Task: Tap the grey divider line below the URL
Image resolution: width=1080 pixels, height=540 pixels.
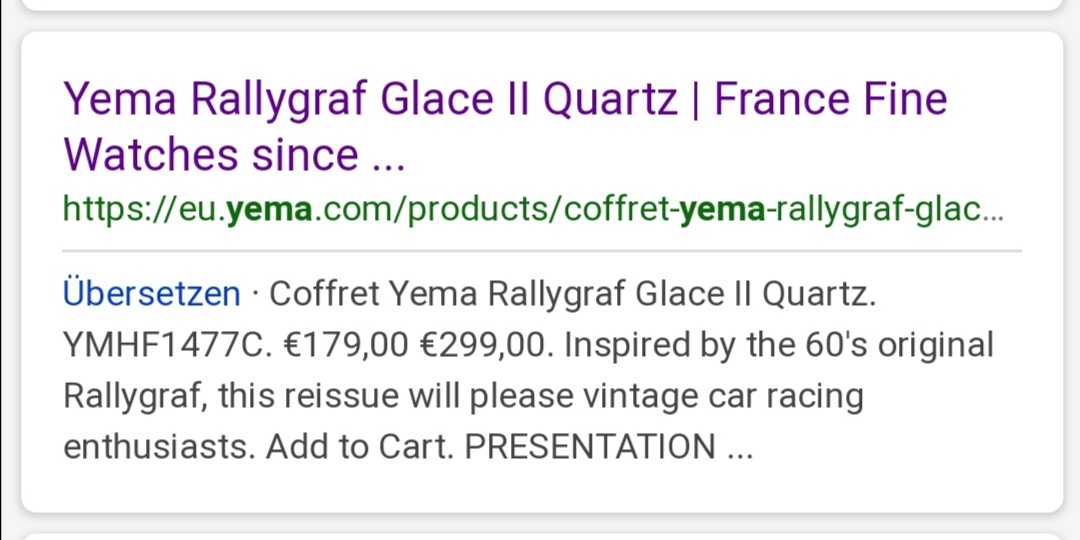Action: [x=542, y=250]
